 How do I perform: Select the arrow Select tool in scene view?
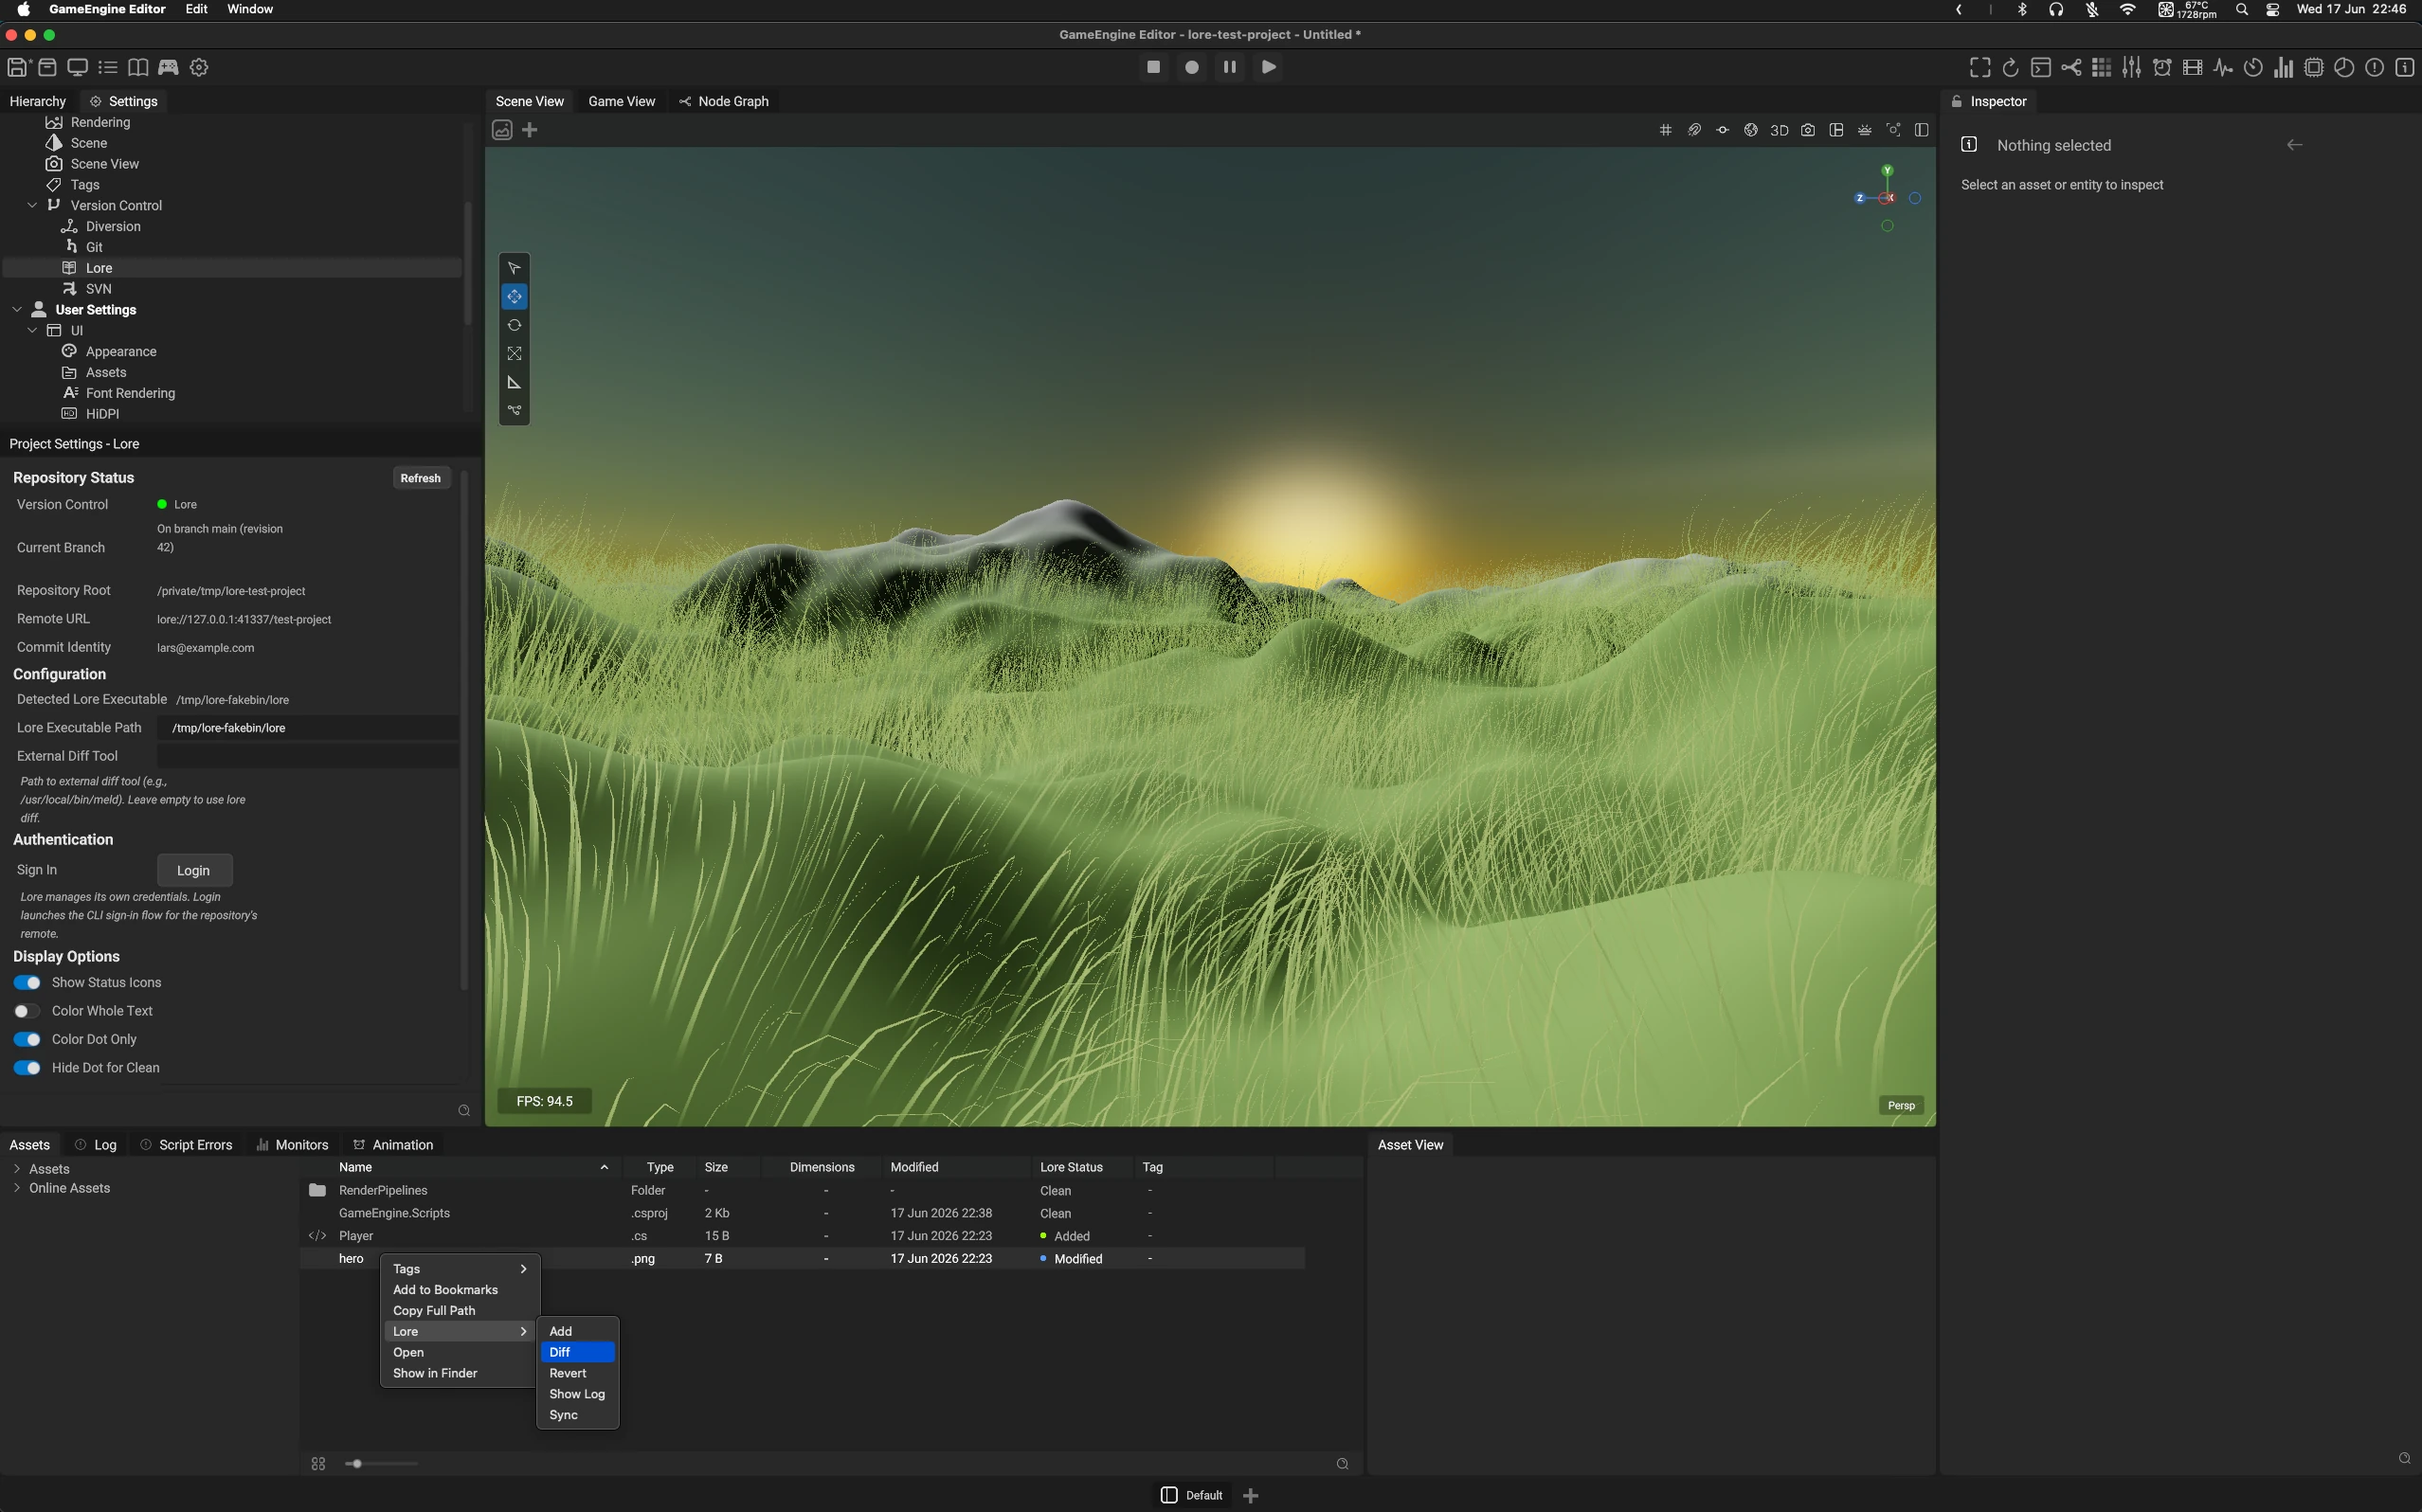[514, 268]
